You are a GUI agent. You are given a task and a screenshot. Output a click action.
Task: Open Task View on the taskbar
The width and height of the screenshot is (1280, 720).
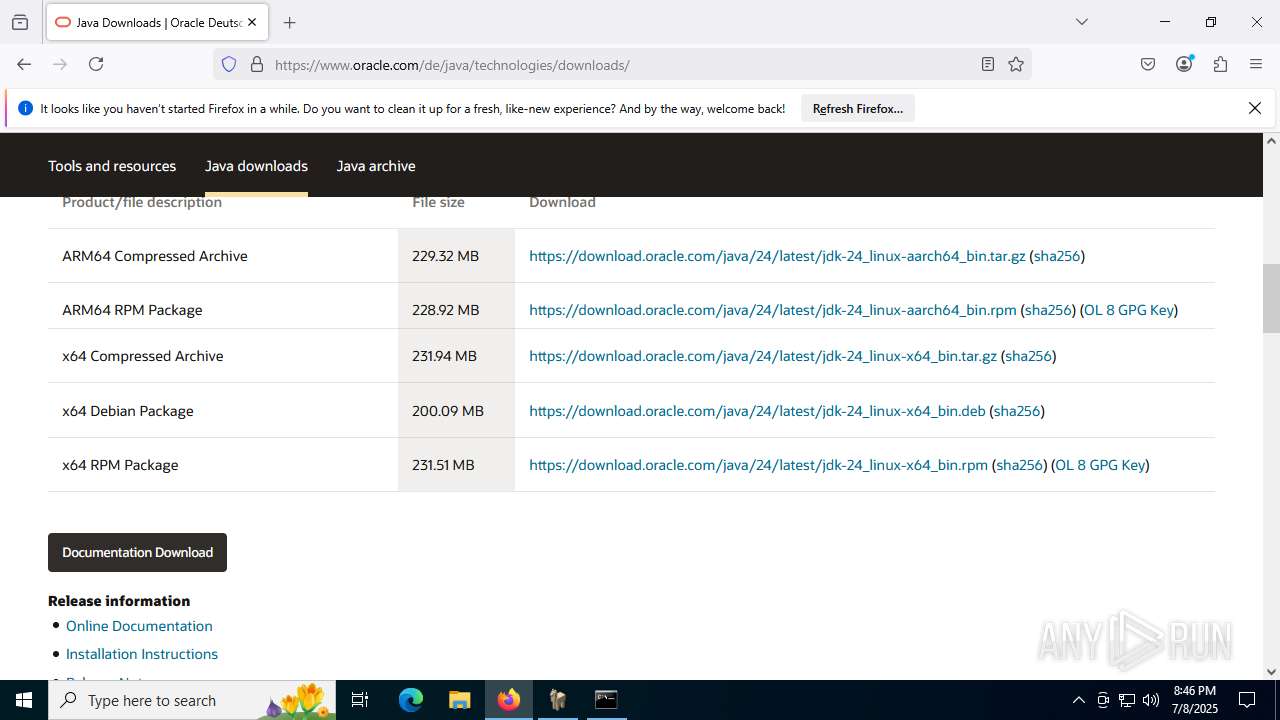coord(360,700)
